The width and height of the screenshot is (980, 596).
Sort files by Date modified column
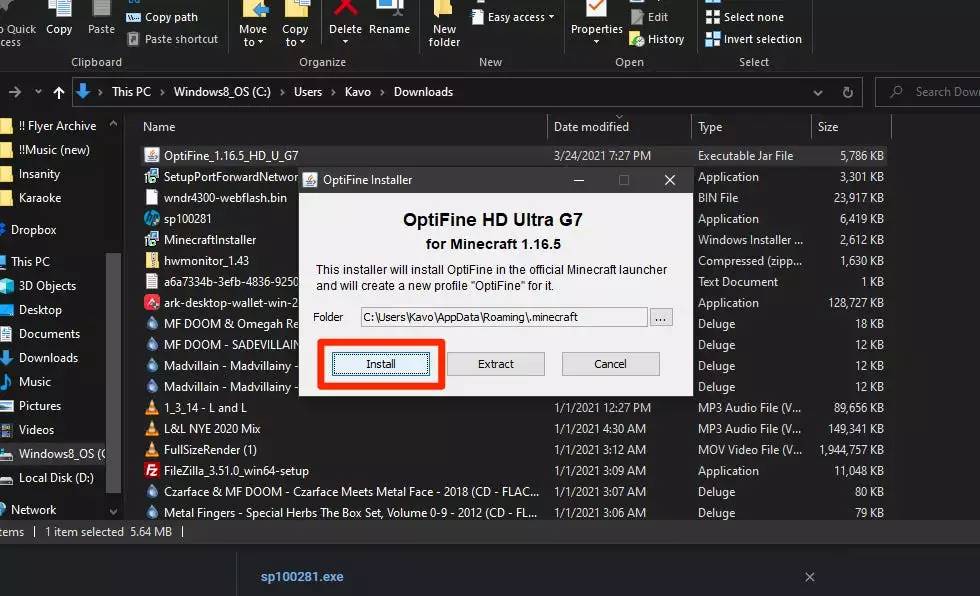(591, 127)
